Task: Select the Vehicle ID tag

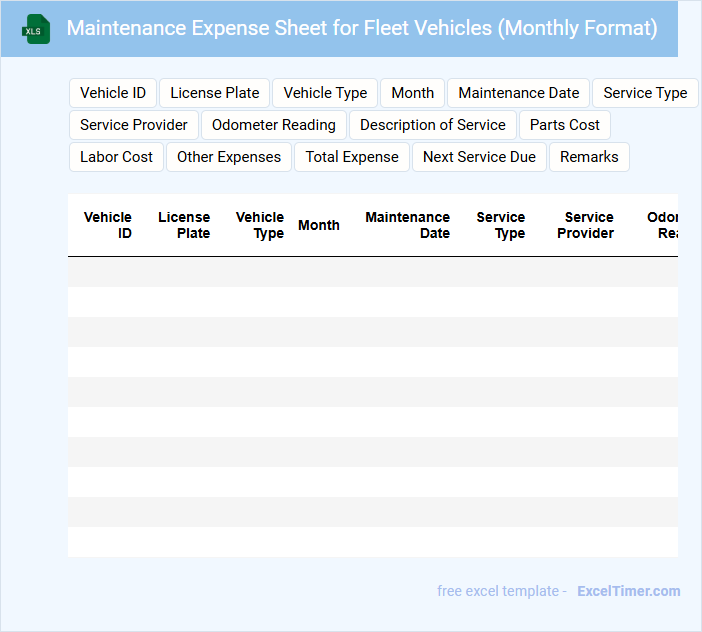Action: [x=113, y=93]
